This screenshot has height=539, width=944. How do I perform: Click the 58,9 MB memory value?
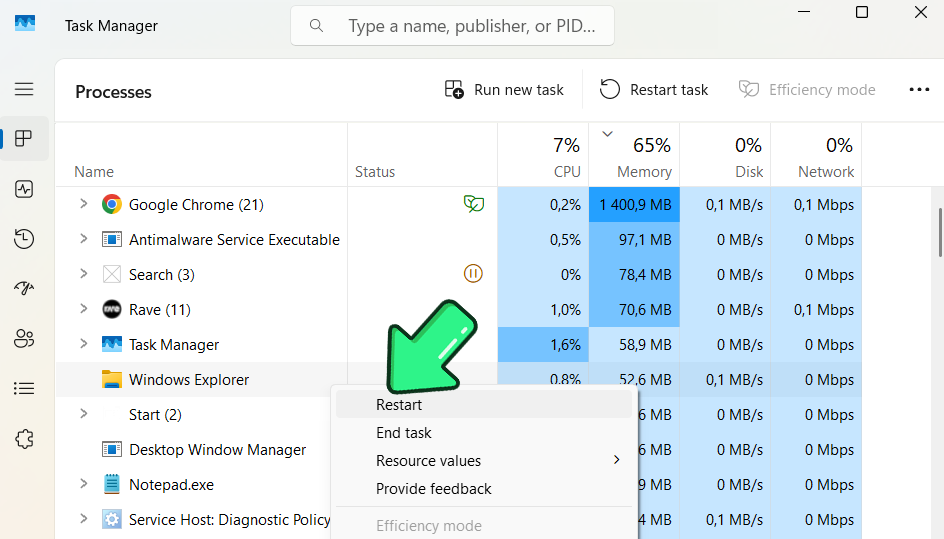tap(645, 344)
